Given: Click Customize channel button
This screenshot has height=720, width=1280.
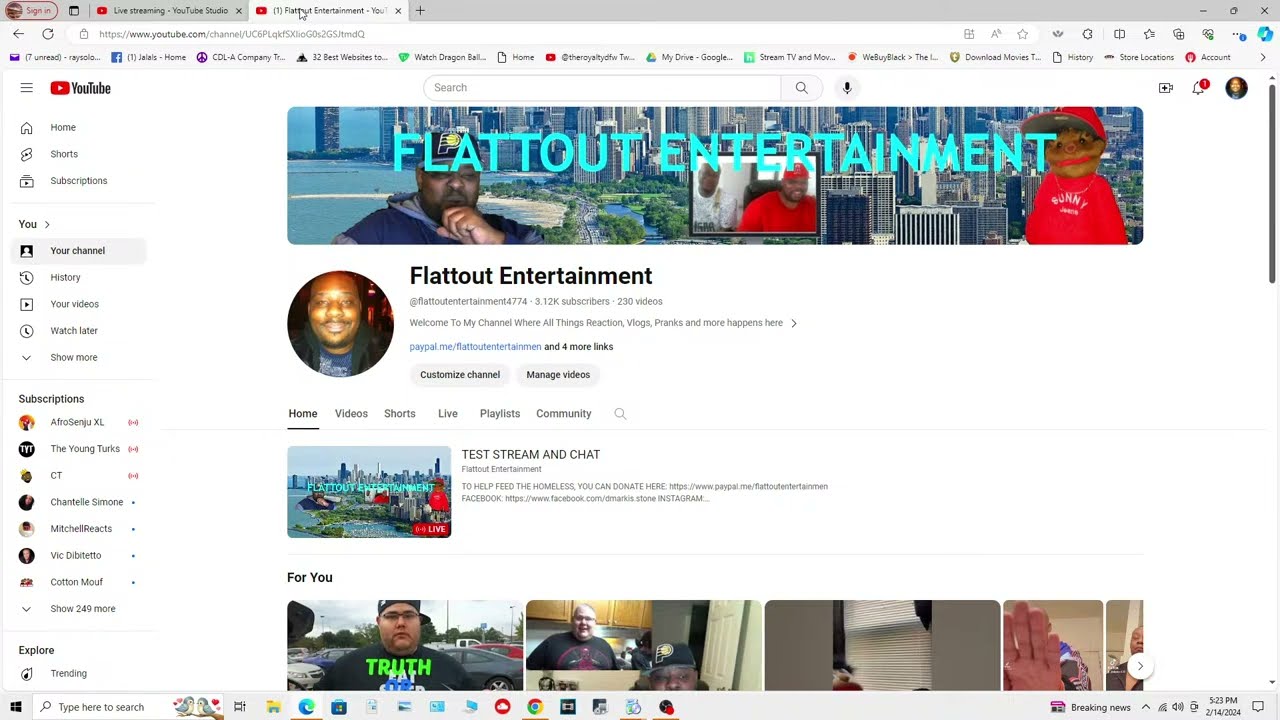Looking at the screenshot, I should tap(460, 375).
